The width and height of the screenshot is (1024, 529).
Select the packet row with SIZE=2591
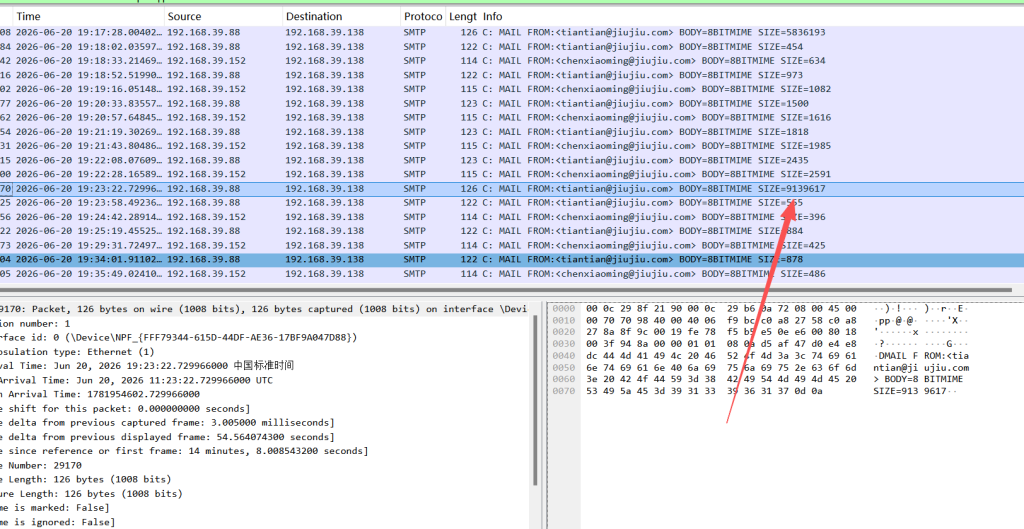pos(512,174)
